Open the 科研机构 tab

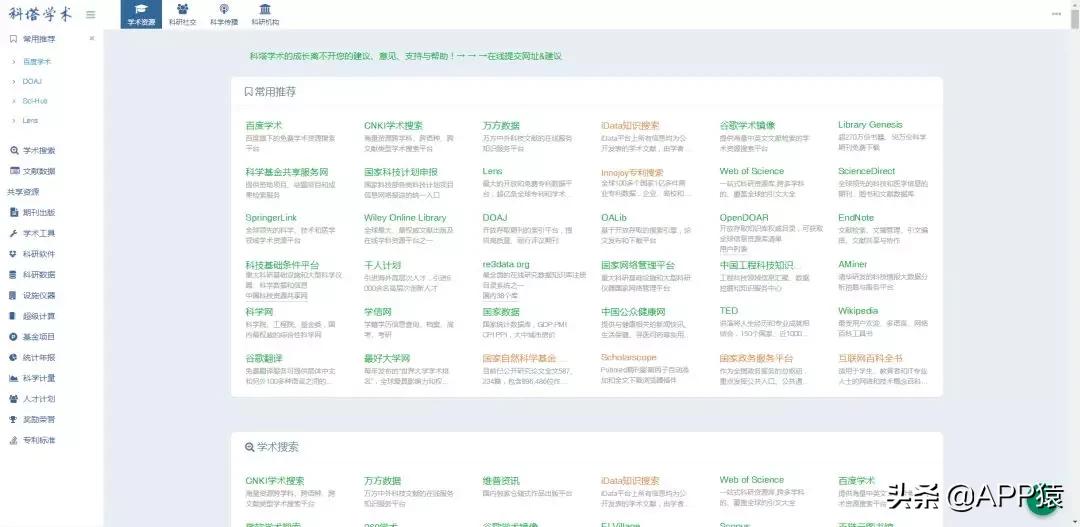tap(265, 14)
